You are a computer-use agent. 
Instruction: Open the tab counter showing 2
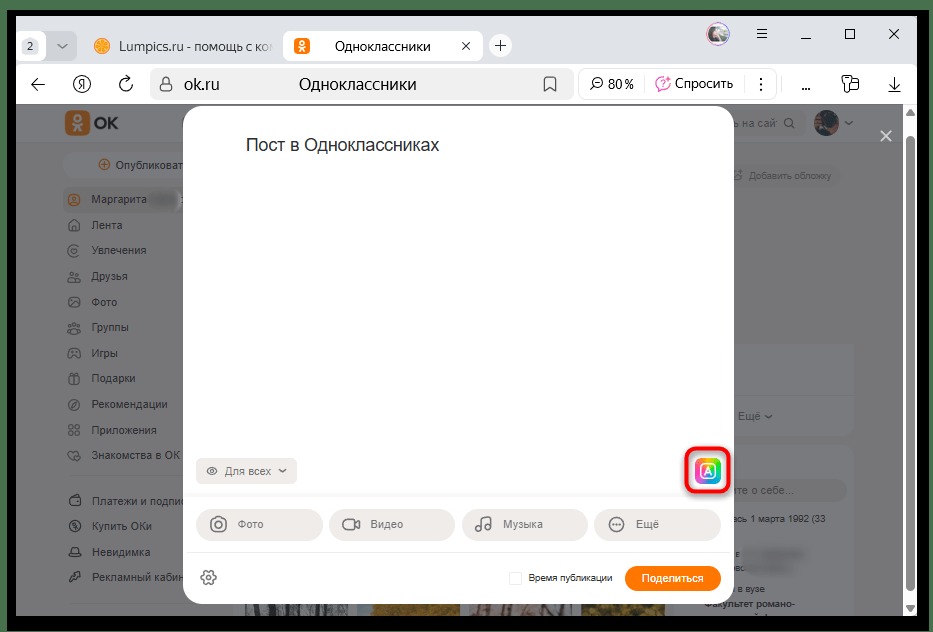(x=30, y=46)
